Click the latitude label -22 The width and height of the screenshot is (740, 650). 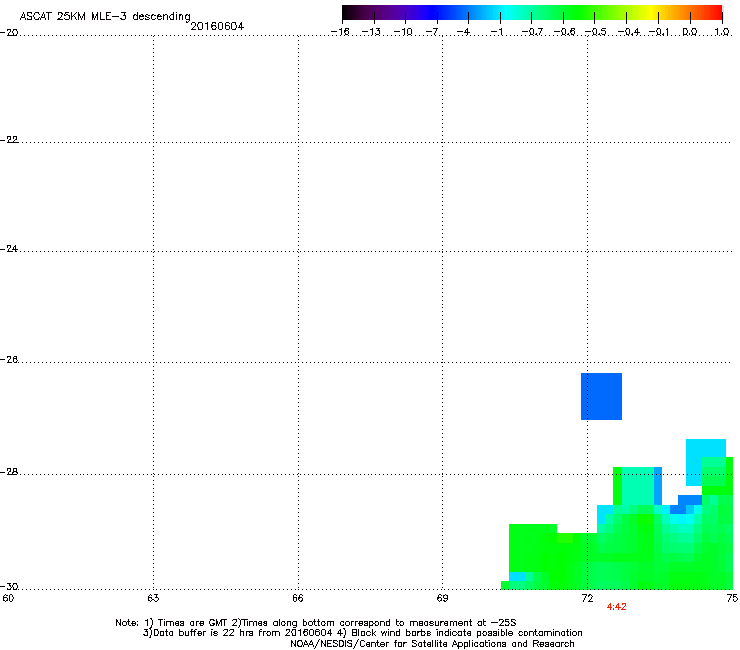point(9,140)
